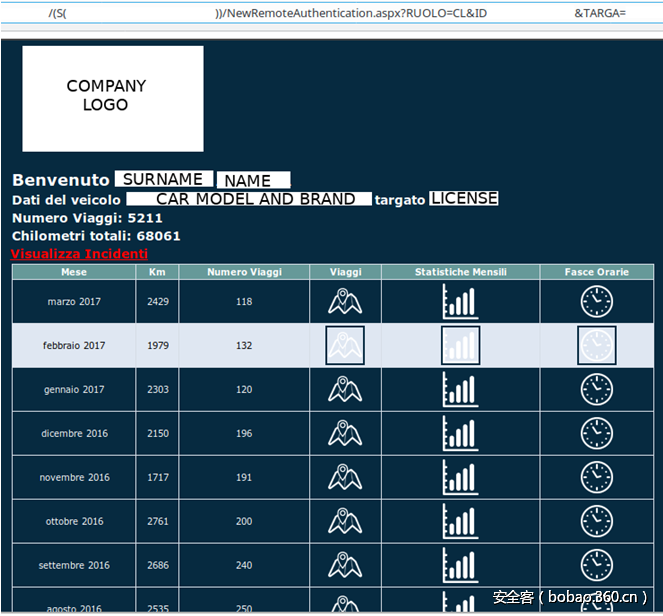Open Fasce Orarie clock for marzo 2017
Screen dimensions: 663x616
tap(597, 301)
